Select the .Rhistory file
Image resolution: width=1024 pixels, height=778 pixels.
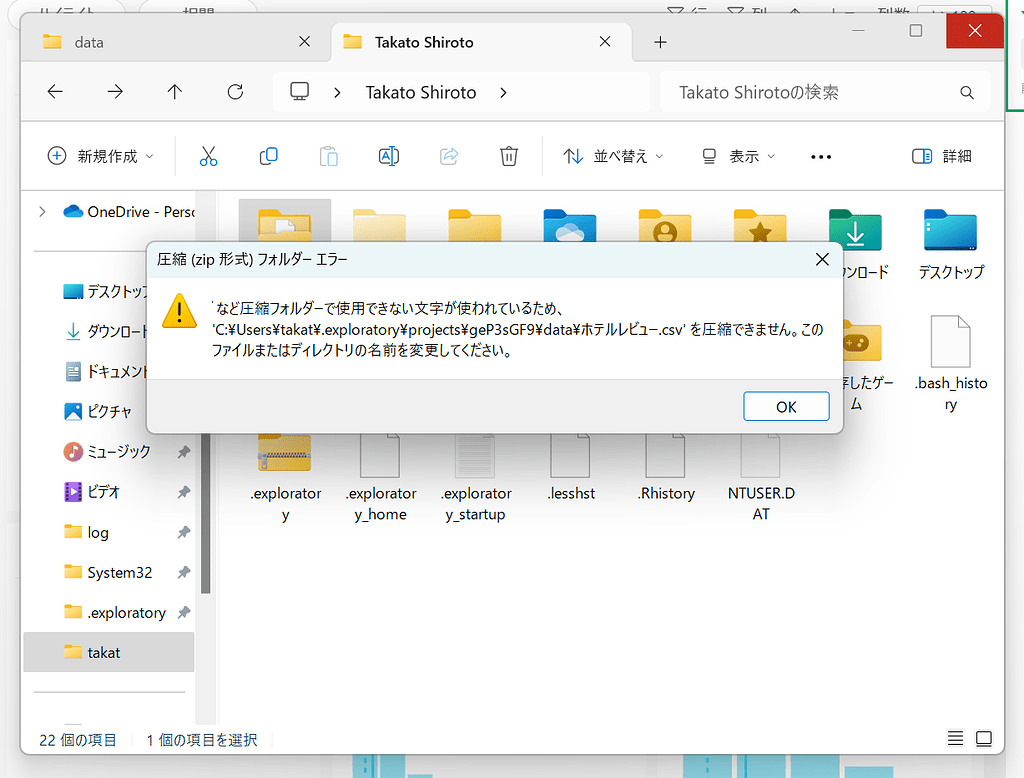pos(666,470)
